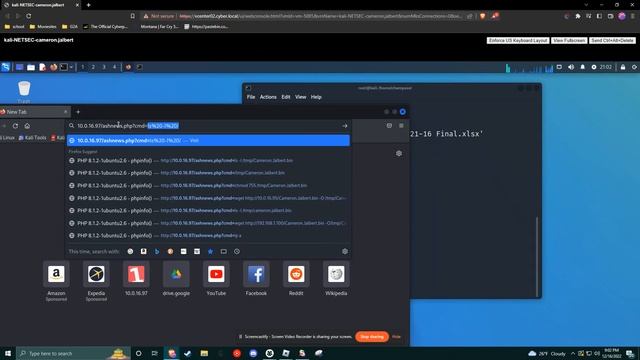The height and width of the screenshot is (360, 640).
Task: Open the Edit menu in the terminal window
Action: 286,97
